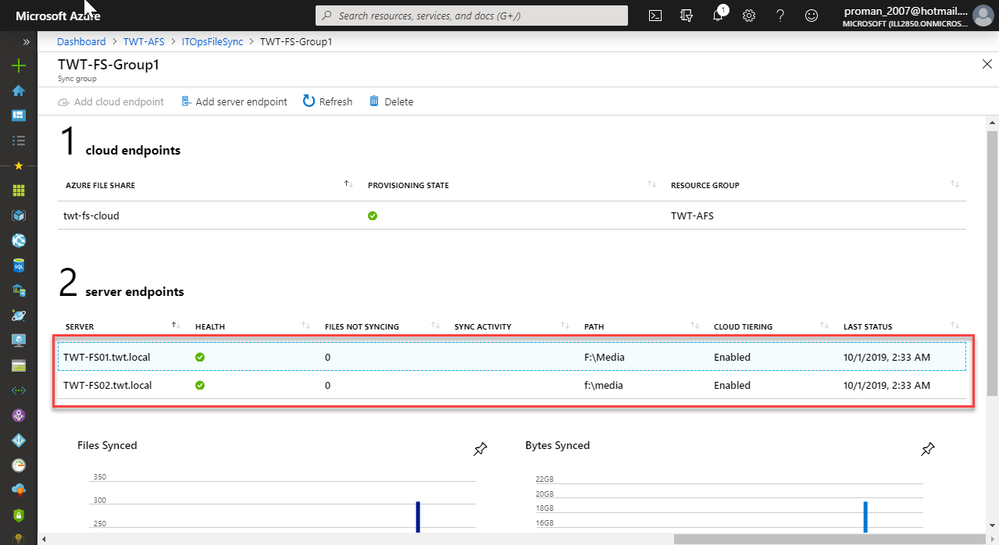Click the scroll down arrow at the bottom right
This screenshot has width=999, height=545.
[x=992, y=527]
